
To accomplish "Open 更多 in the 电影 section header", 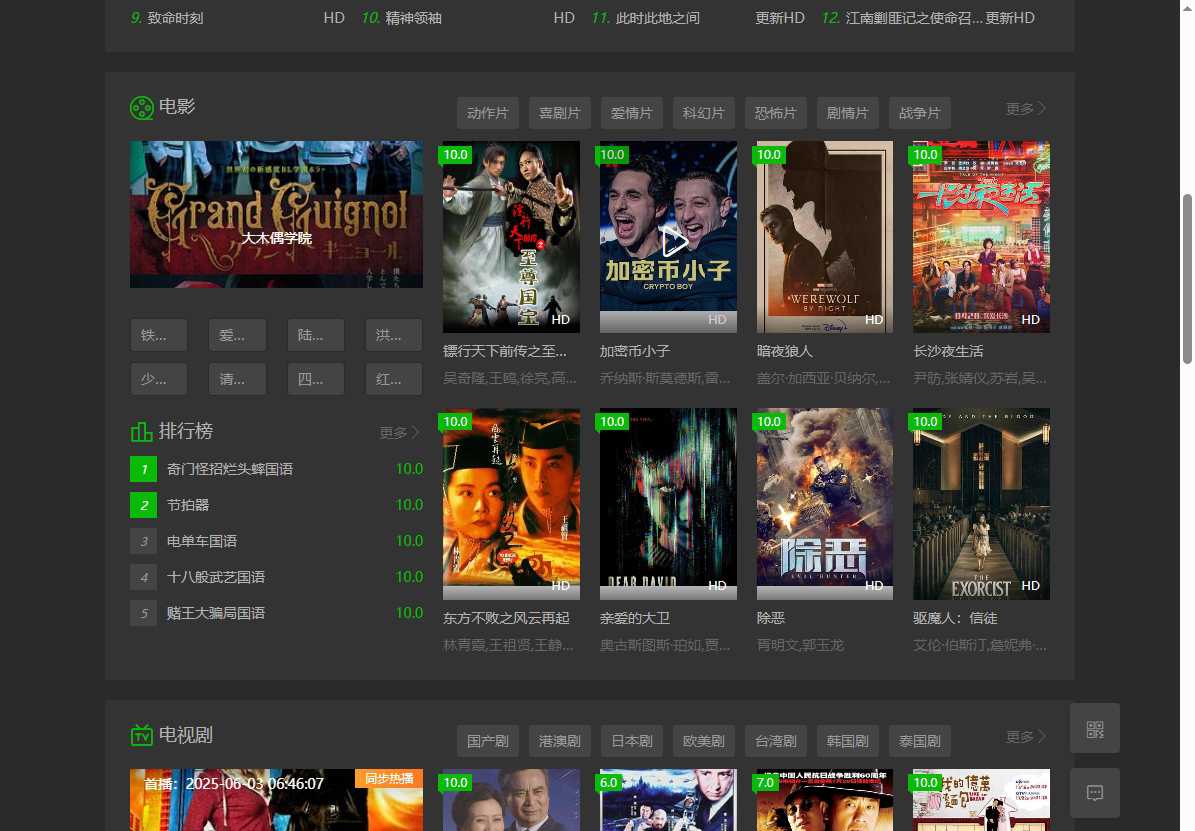I will (x=1026, y=109).
